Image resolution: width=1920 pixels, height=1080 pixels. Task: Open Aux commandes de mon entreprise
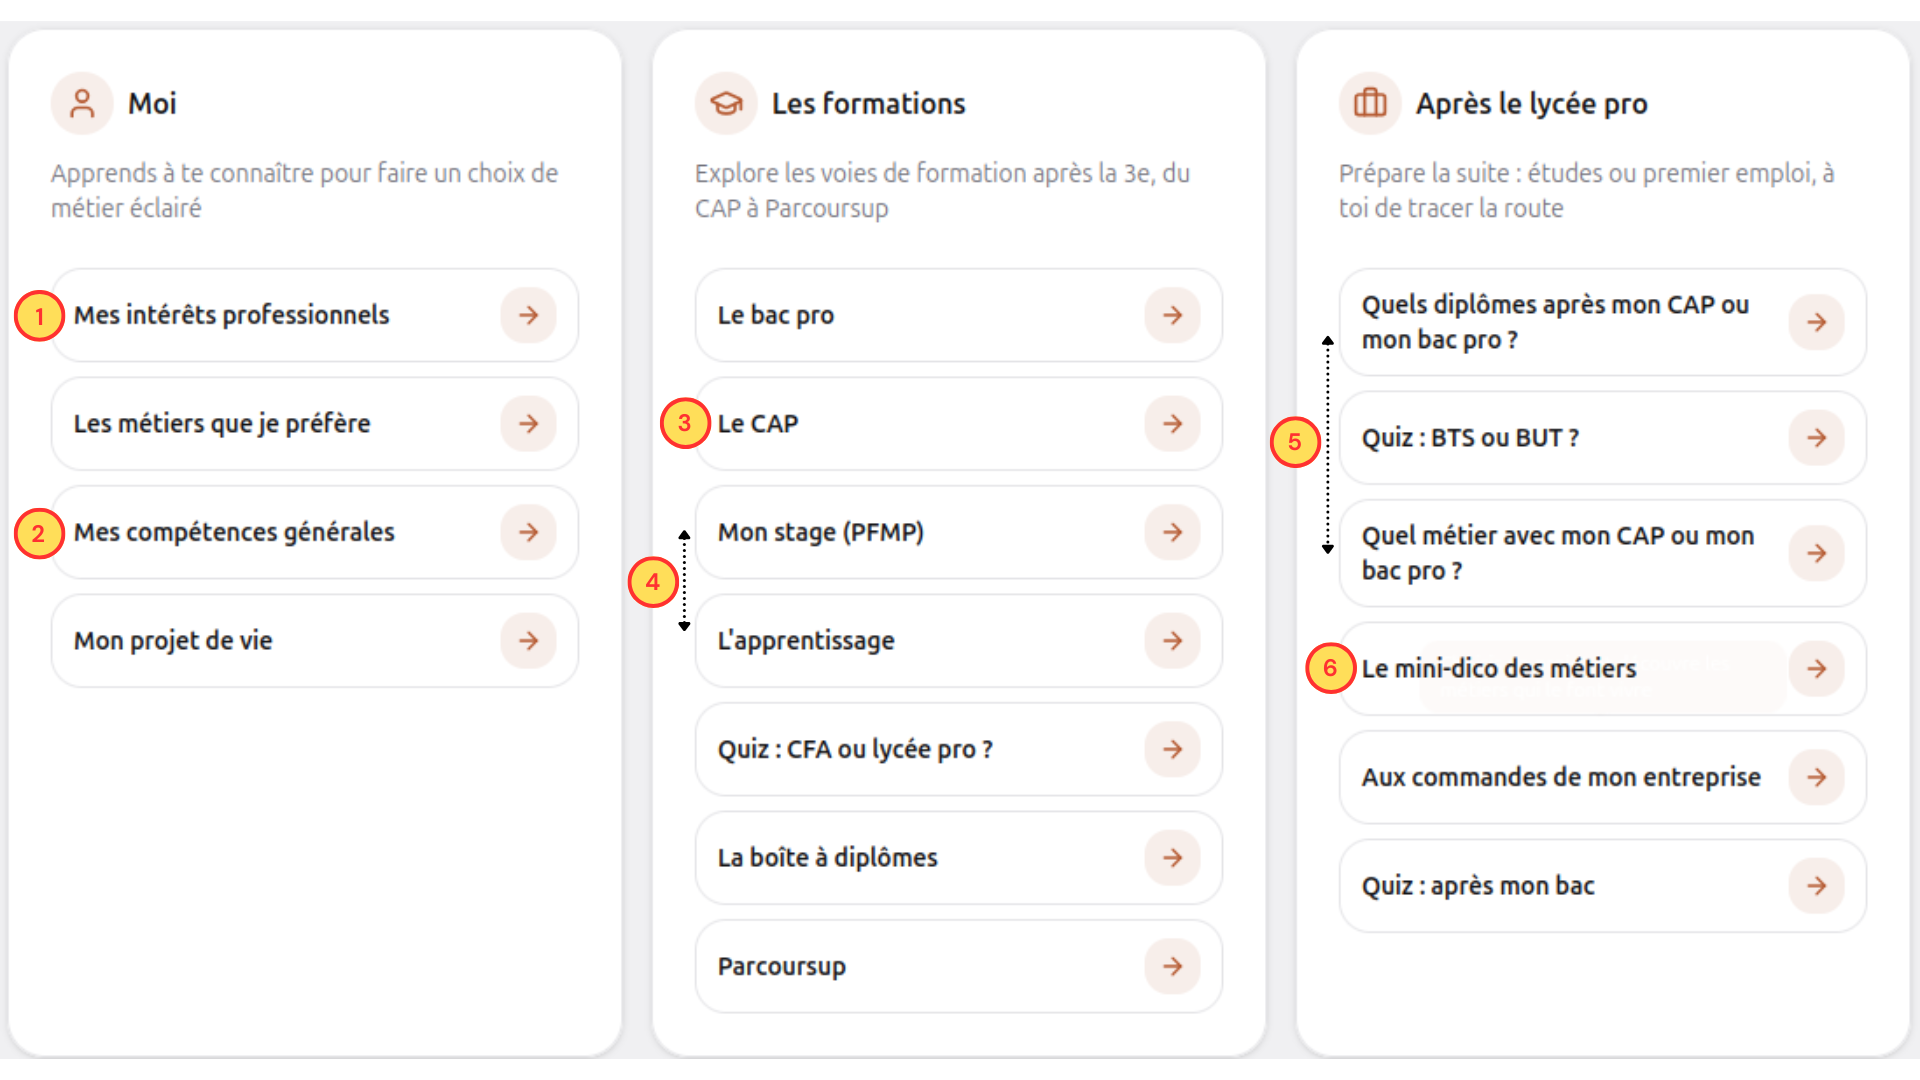click(x=1603, y=777)
